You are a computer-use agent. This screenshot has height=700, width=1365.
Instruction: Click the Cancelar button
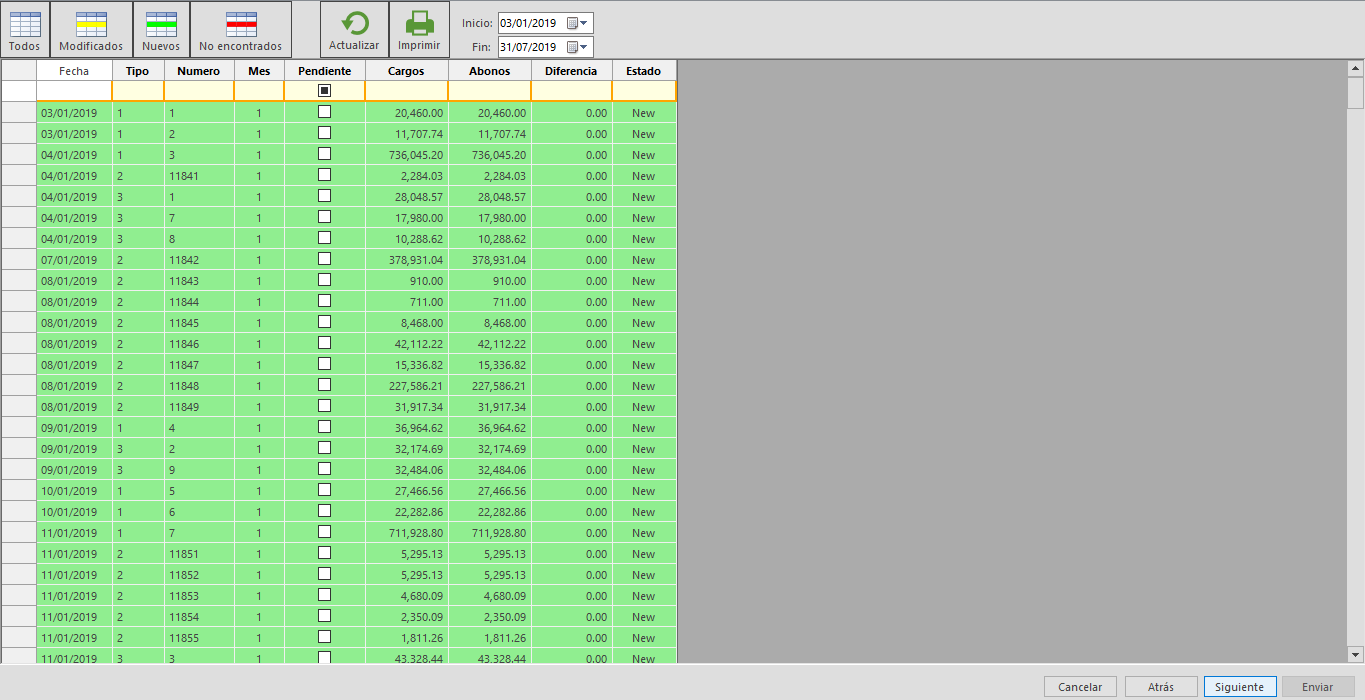pos(1080,687)
